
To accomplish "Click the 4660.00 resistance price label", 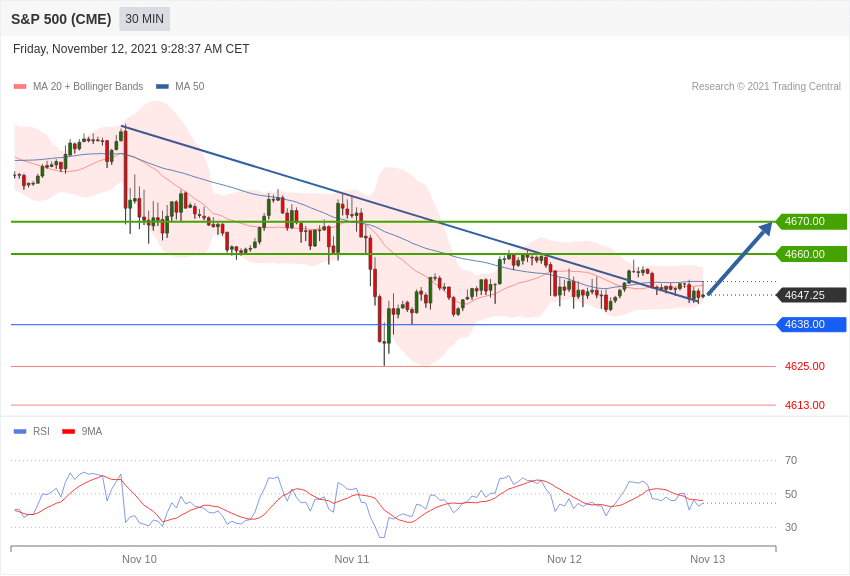I will [812, 254].
